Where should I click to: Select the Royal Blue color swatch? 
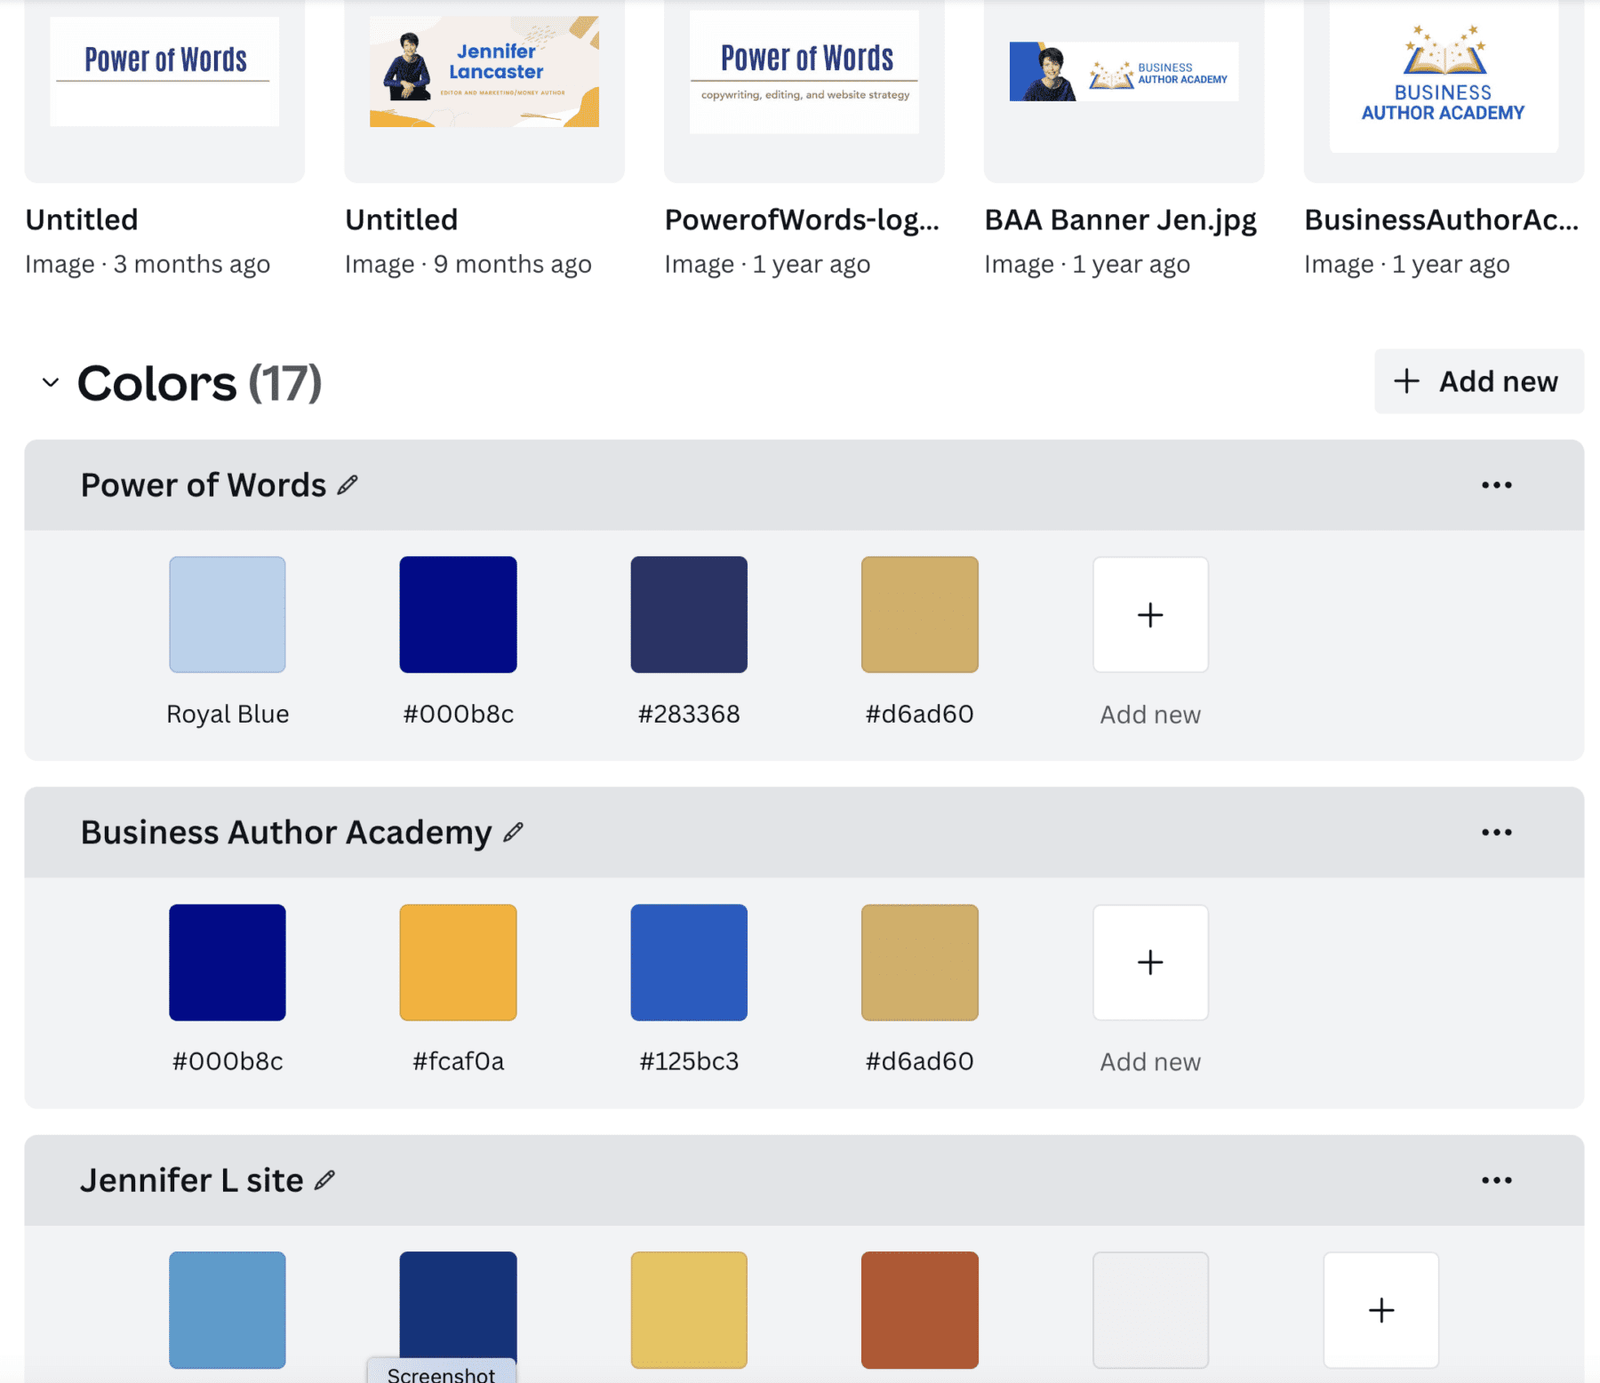pos(227,614)
